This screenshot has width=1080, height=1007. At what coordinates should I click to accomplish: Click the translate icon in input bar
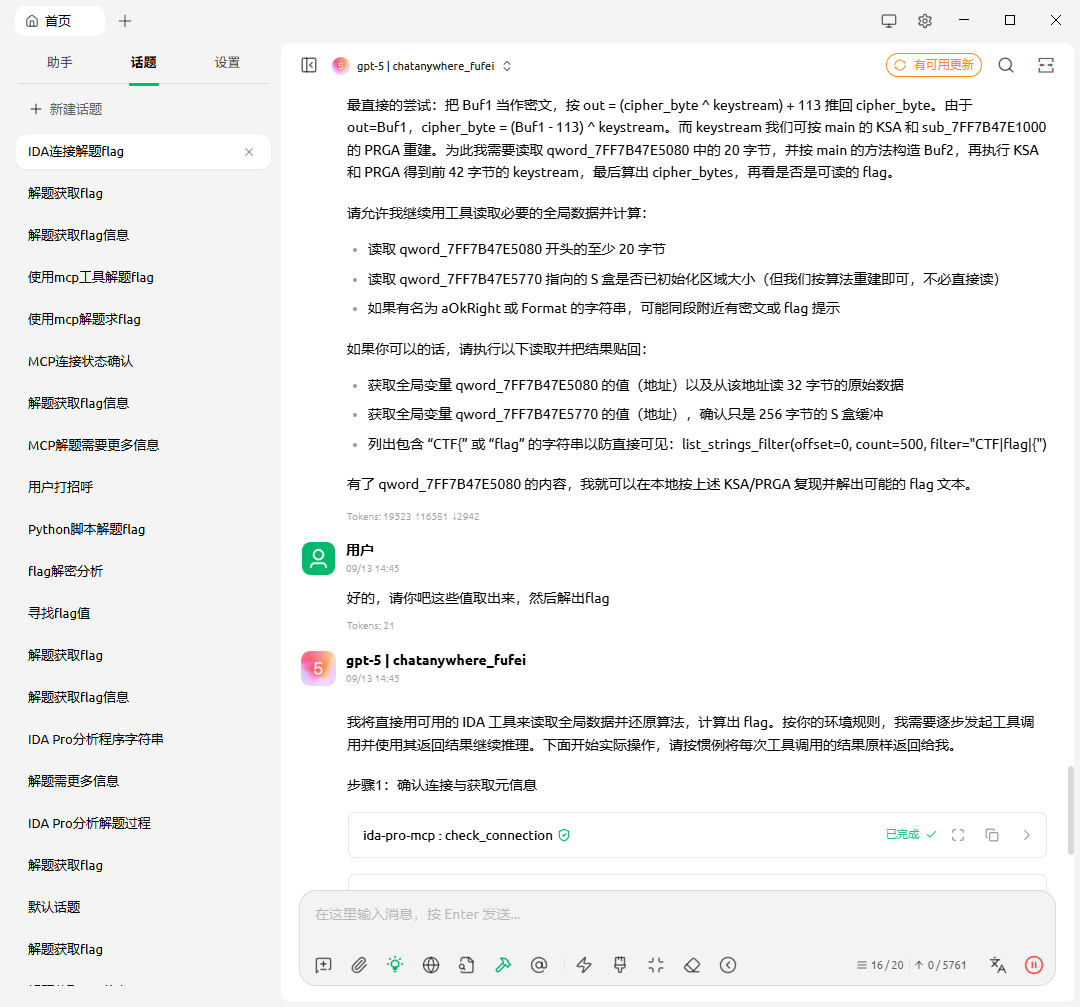pyautogui.click(x=997, y=965)
